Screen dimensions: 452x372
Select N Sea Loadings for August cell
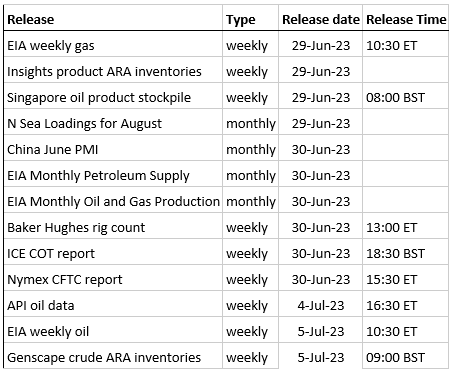[x=113, y=123]
